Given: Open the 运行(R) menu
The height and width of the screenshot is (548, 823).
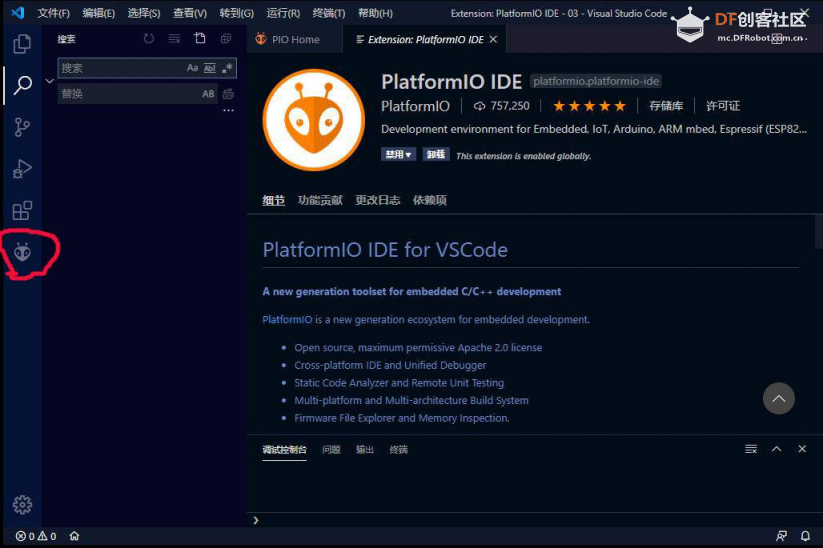Looking at the screenshot, I should (283, 13).
